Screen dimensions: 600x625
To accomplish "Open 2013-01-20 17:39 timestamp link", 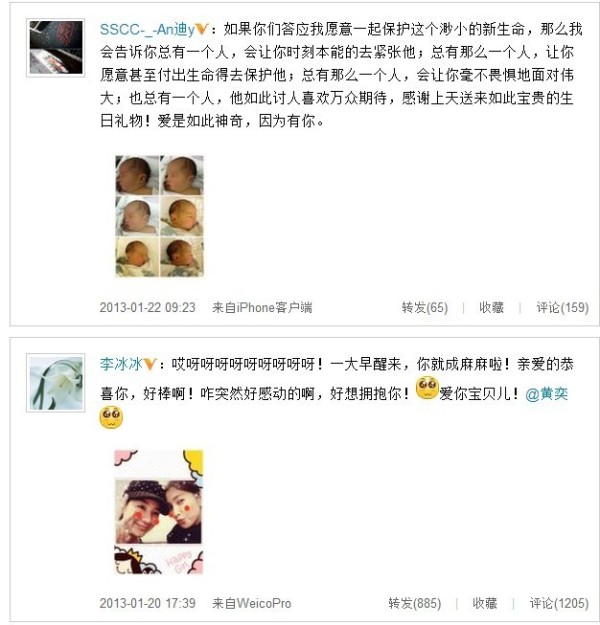I will tap(148, 603).
